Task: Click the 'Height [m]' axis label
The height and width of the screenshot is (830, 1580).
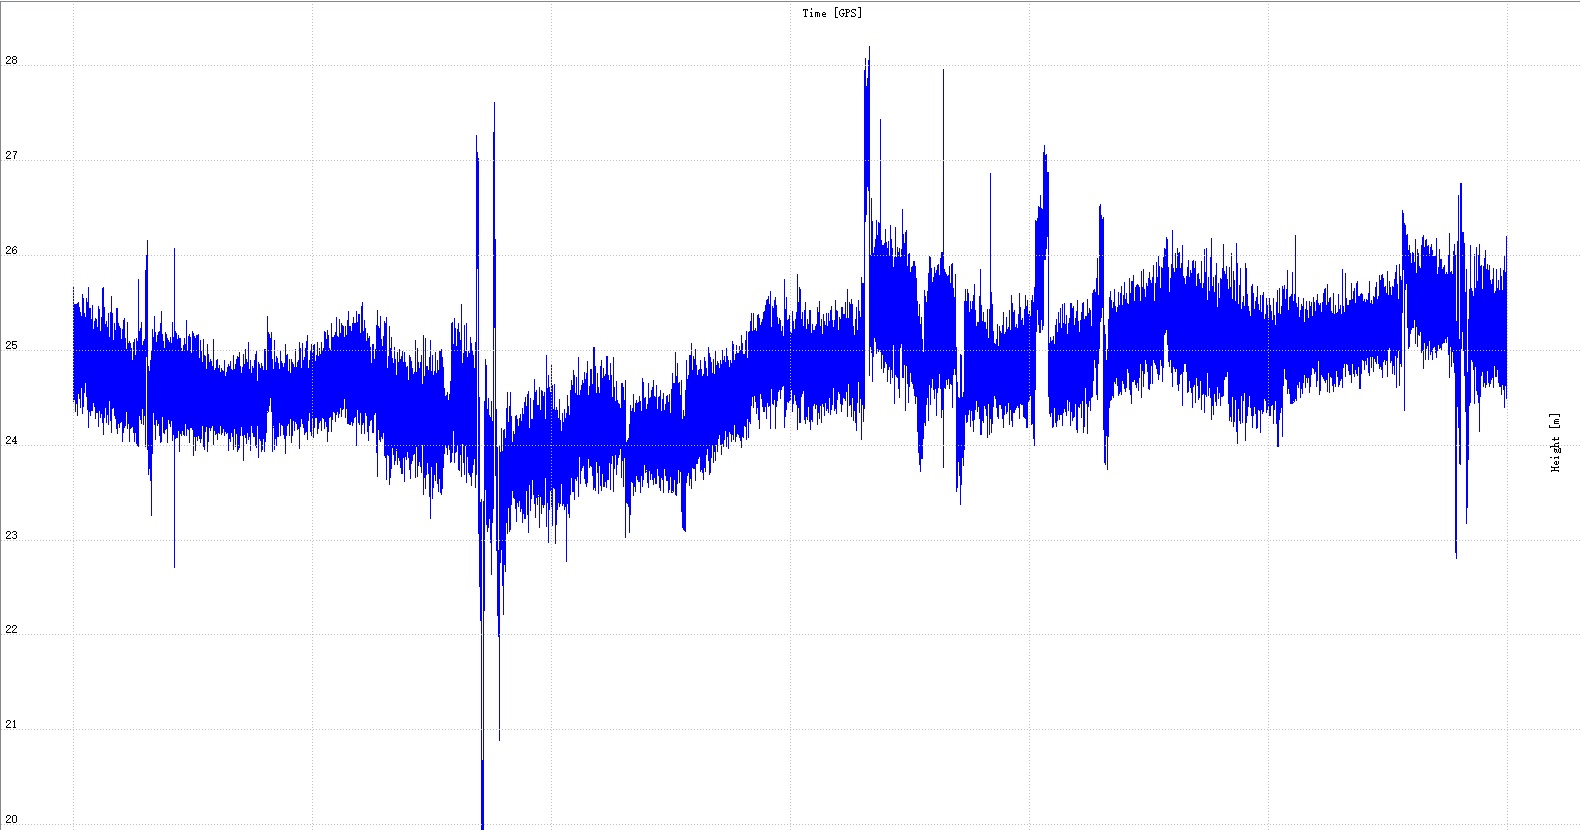Action: coord(1556,442)
